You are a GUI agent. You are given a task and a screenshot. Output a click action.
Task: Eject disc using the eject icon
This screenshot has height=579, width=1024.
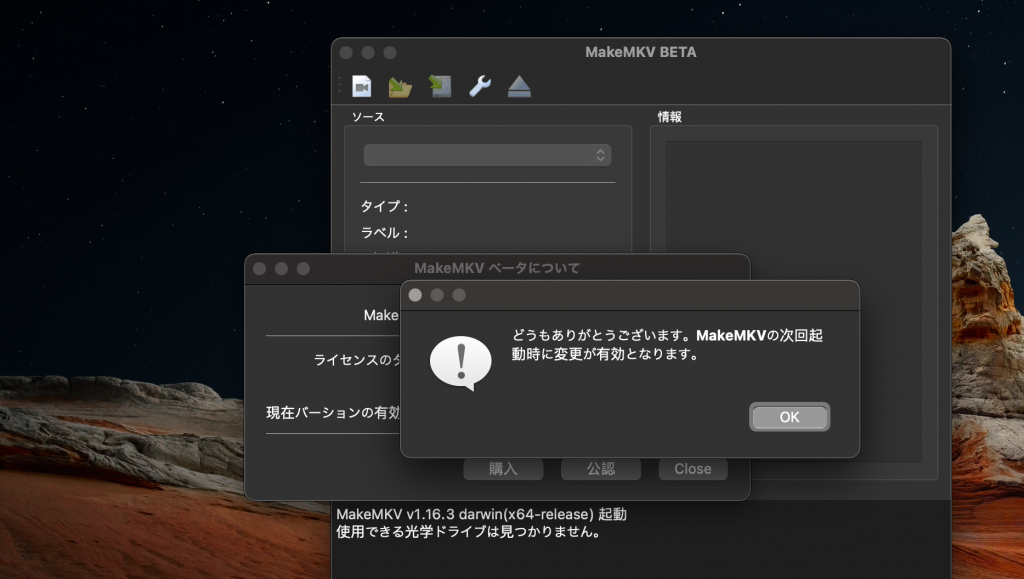519,87
